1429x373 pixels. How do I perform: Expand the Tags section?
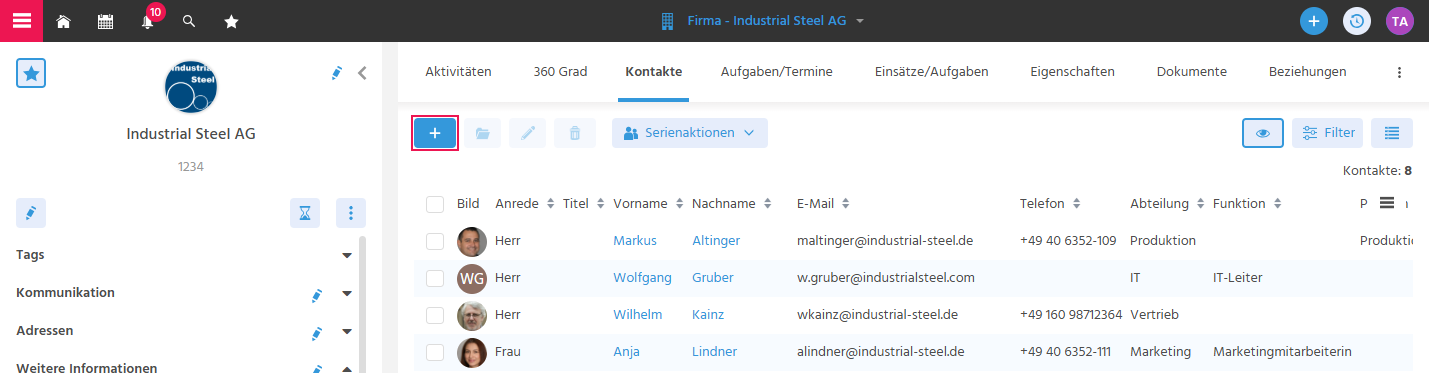tap(347, 256)
